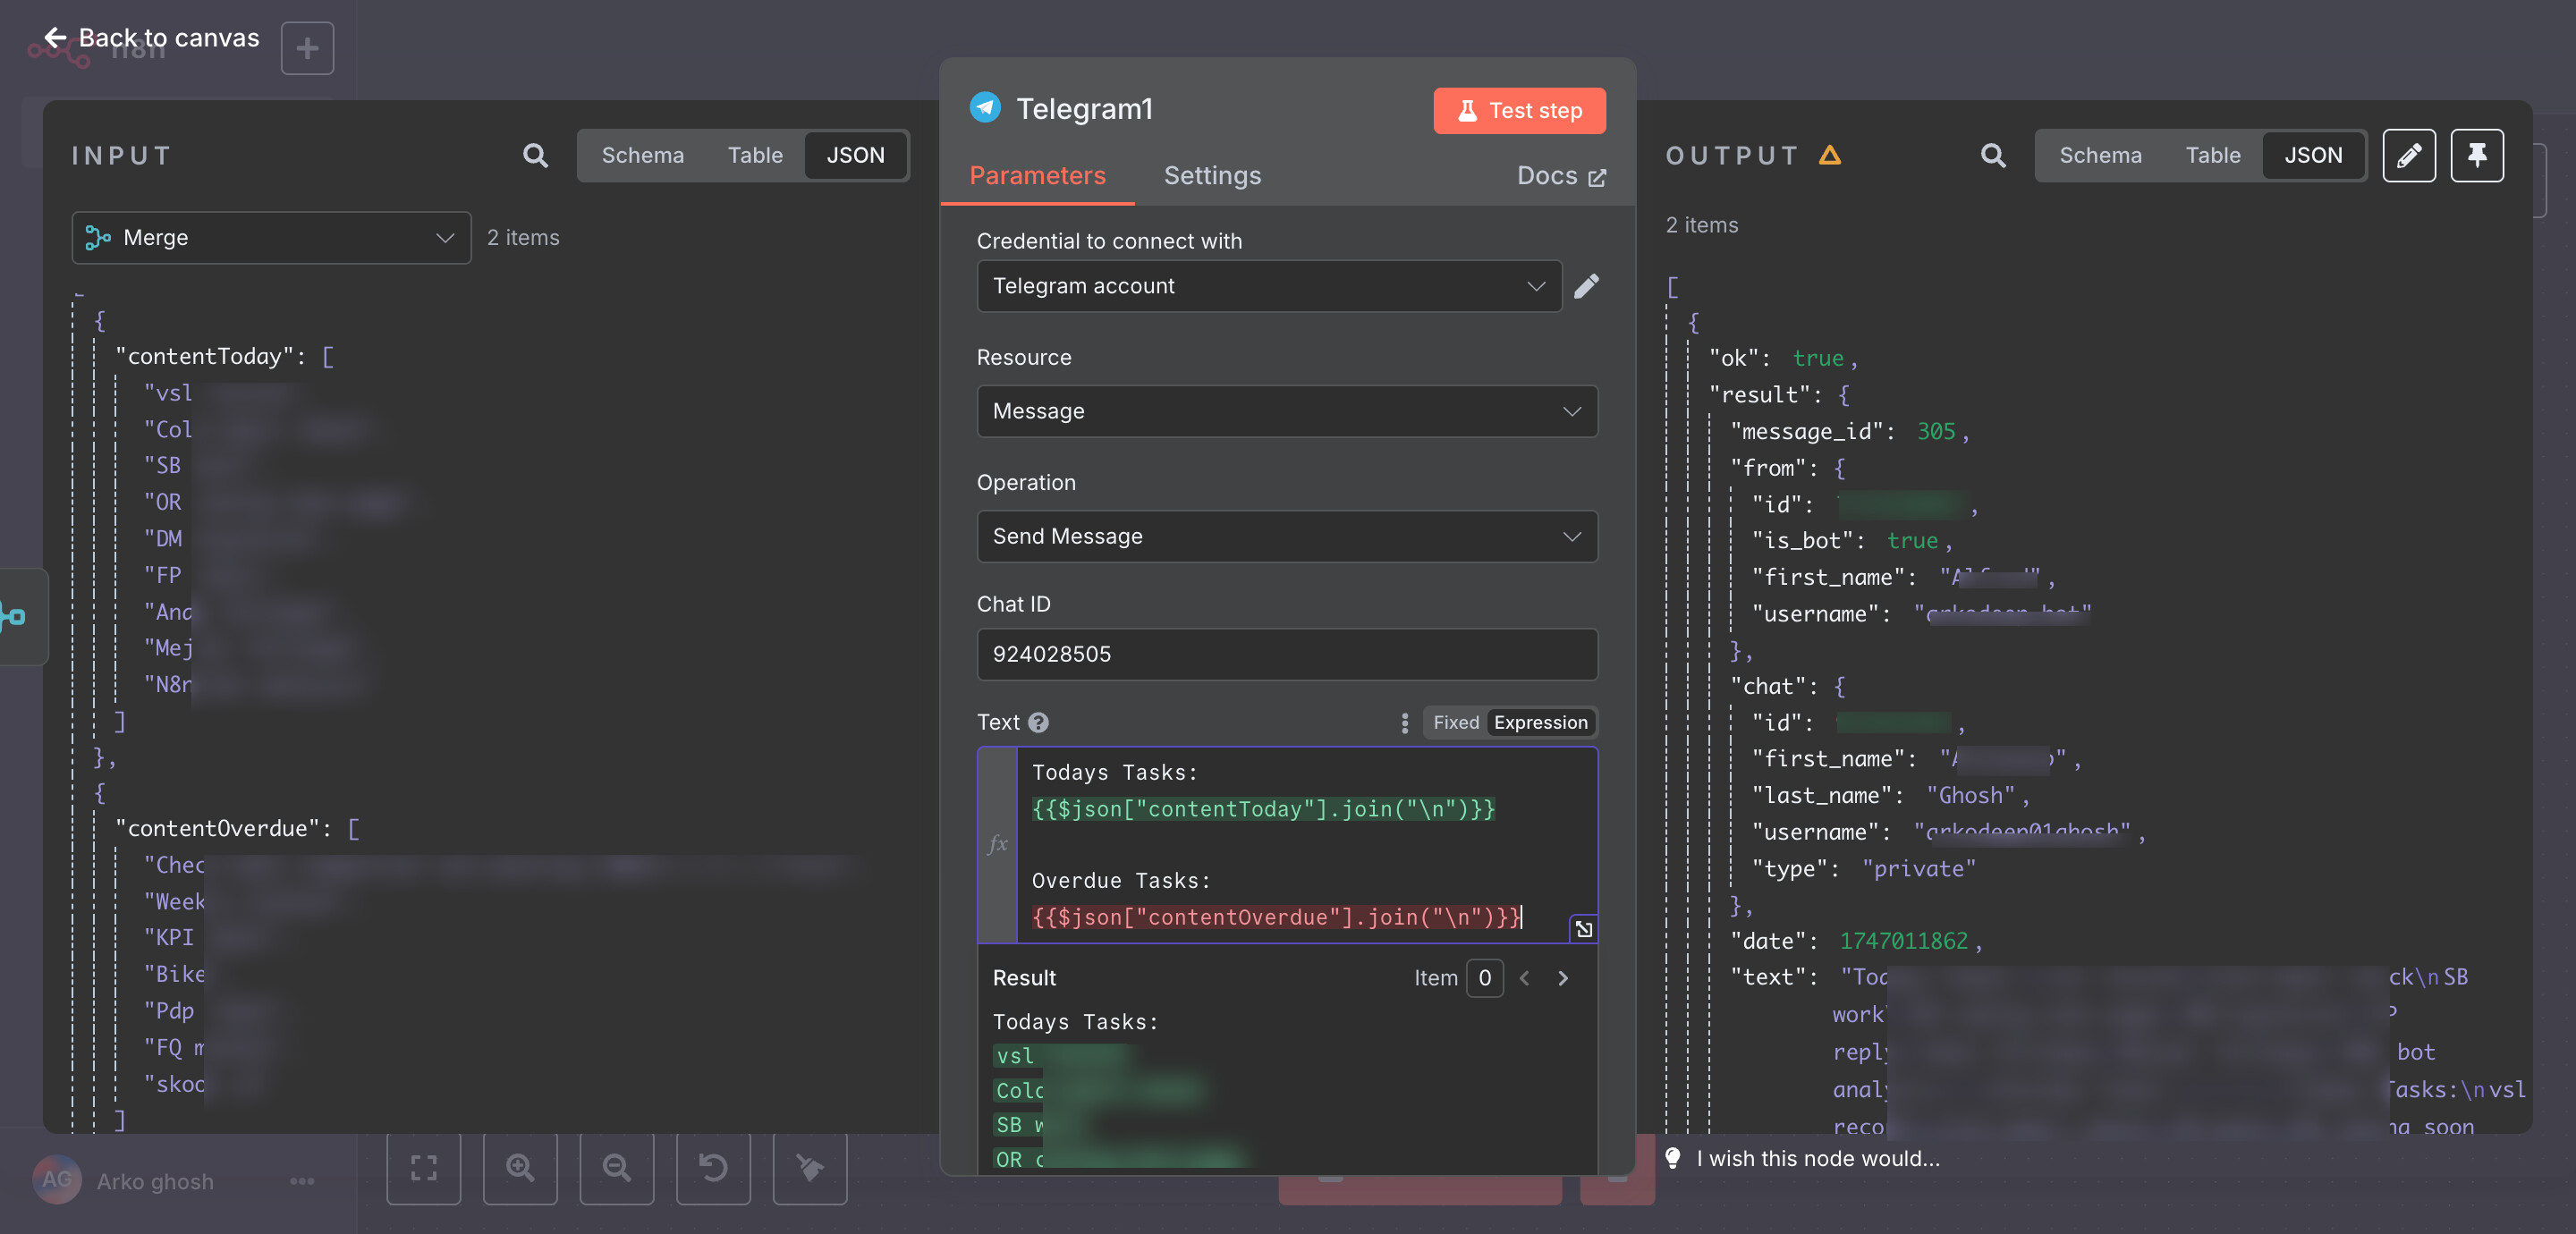Click the Test step button
The height and width of the screenshot is (1234, 2576).
[x=1519, y=110]
